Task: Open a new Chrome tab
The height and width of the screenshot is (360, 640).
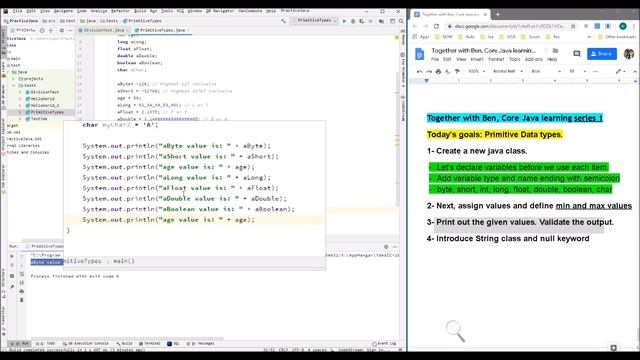Action: pos(498,14)
